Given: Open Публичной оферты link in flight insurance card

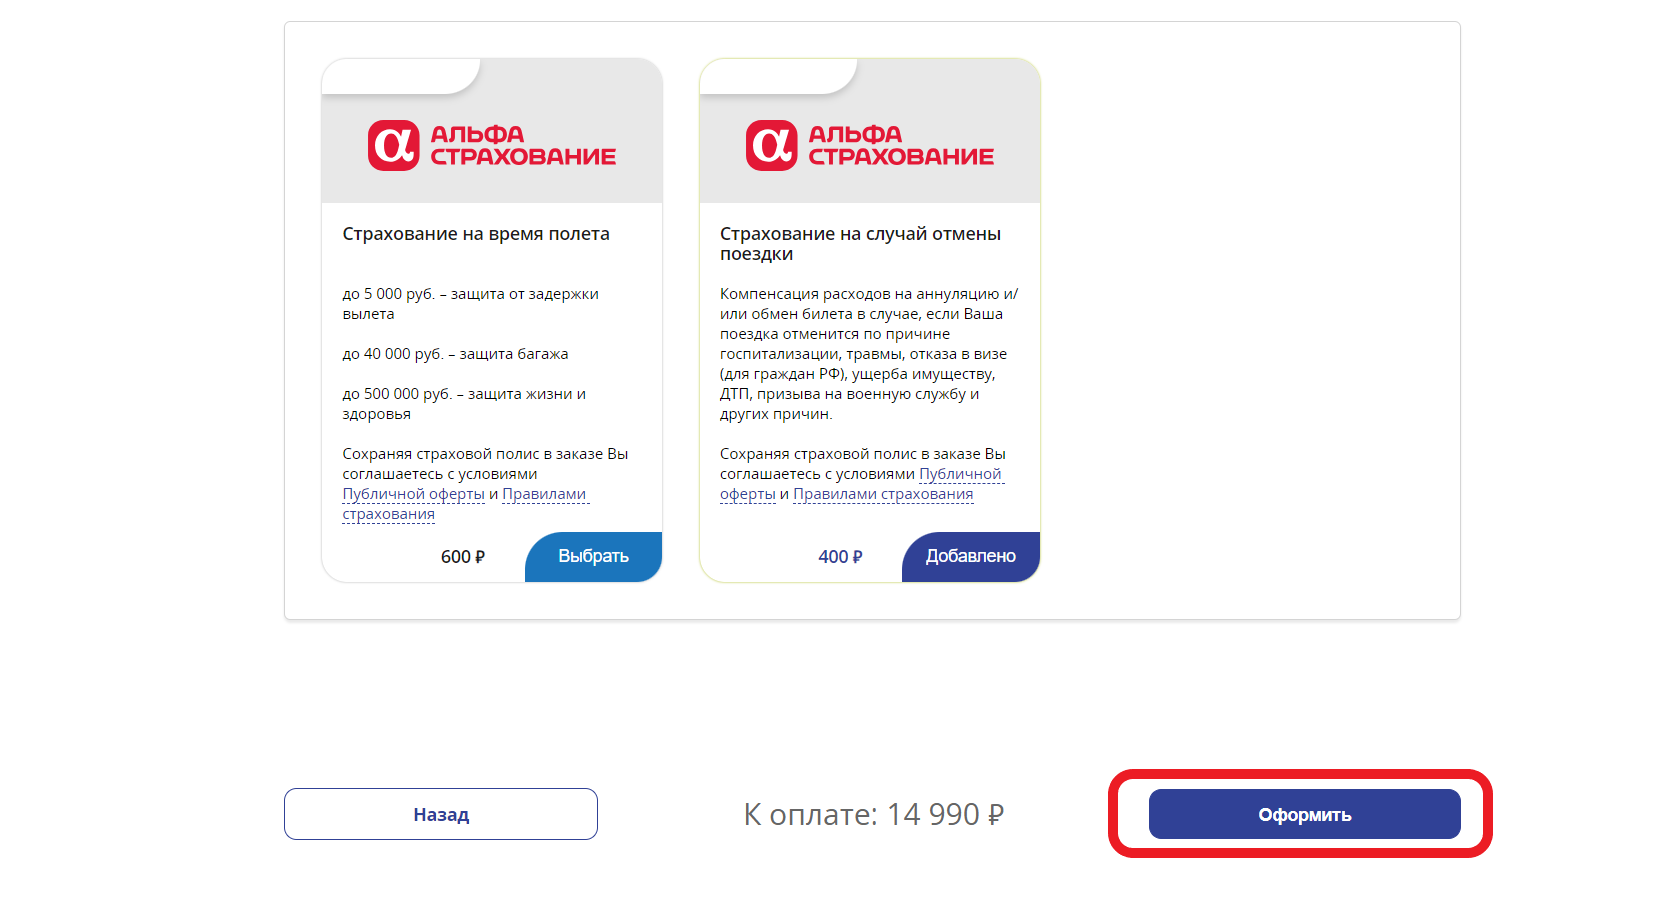Looking at the screenshot, I should [x=413, y=494].
